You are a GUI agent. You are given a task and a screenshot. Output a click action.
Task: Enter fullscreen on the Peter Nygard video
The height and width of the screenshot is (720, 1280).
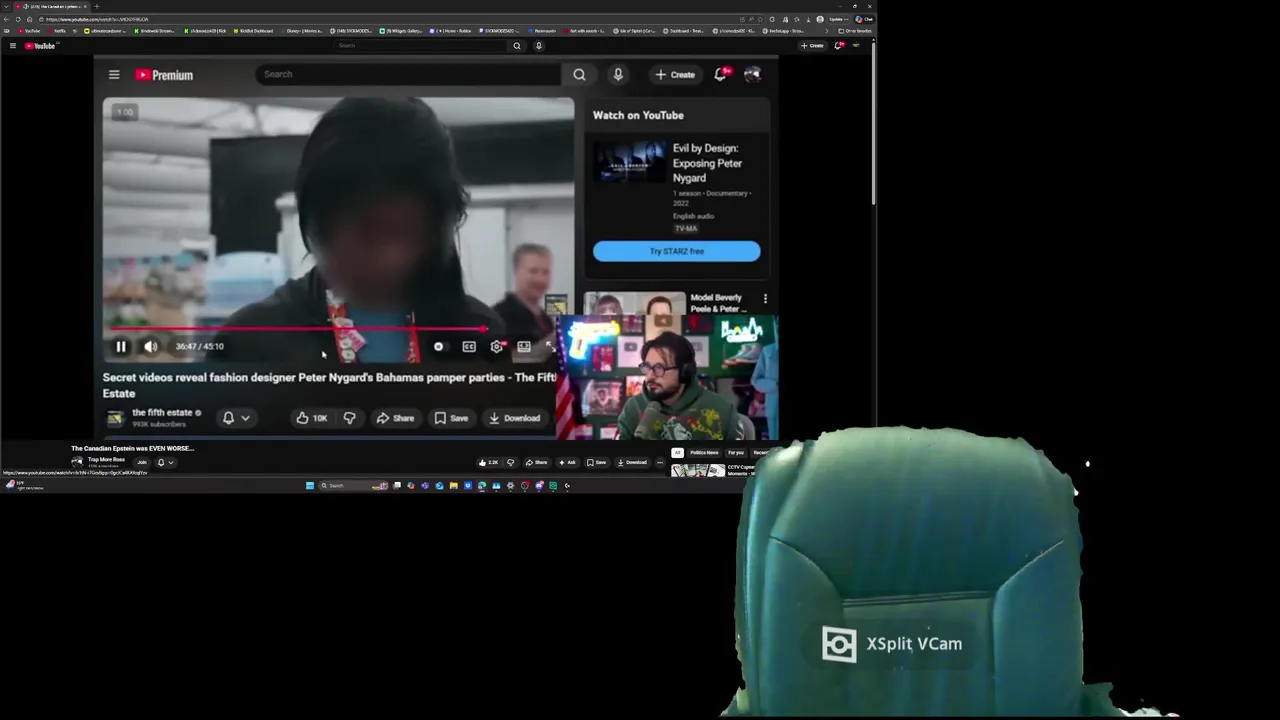pos(549,347)
